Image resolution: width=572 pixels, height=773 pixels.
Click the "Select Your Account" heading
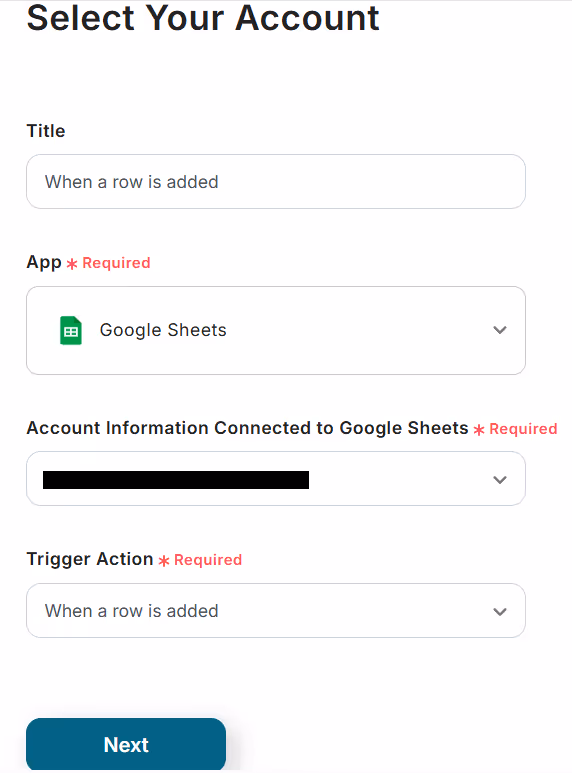[x=203, y=18]
